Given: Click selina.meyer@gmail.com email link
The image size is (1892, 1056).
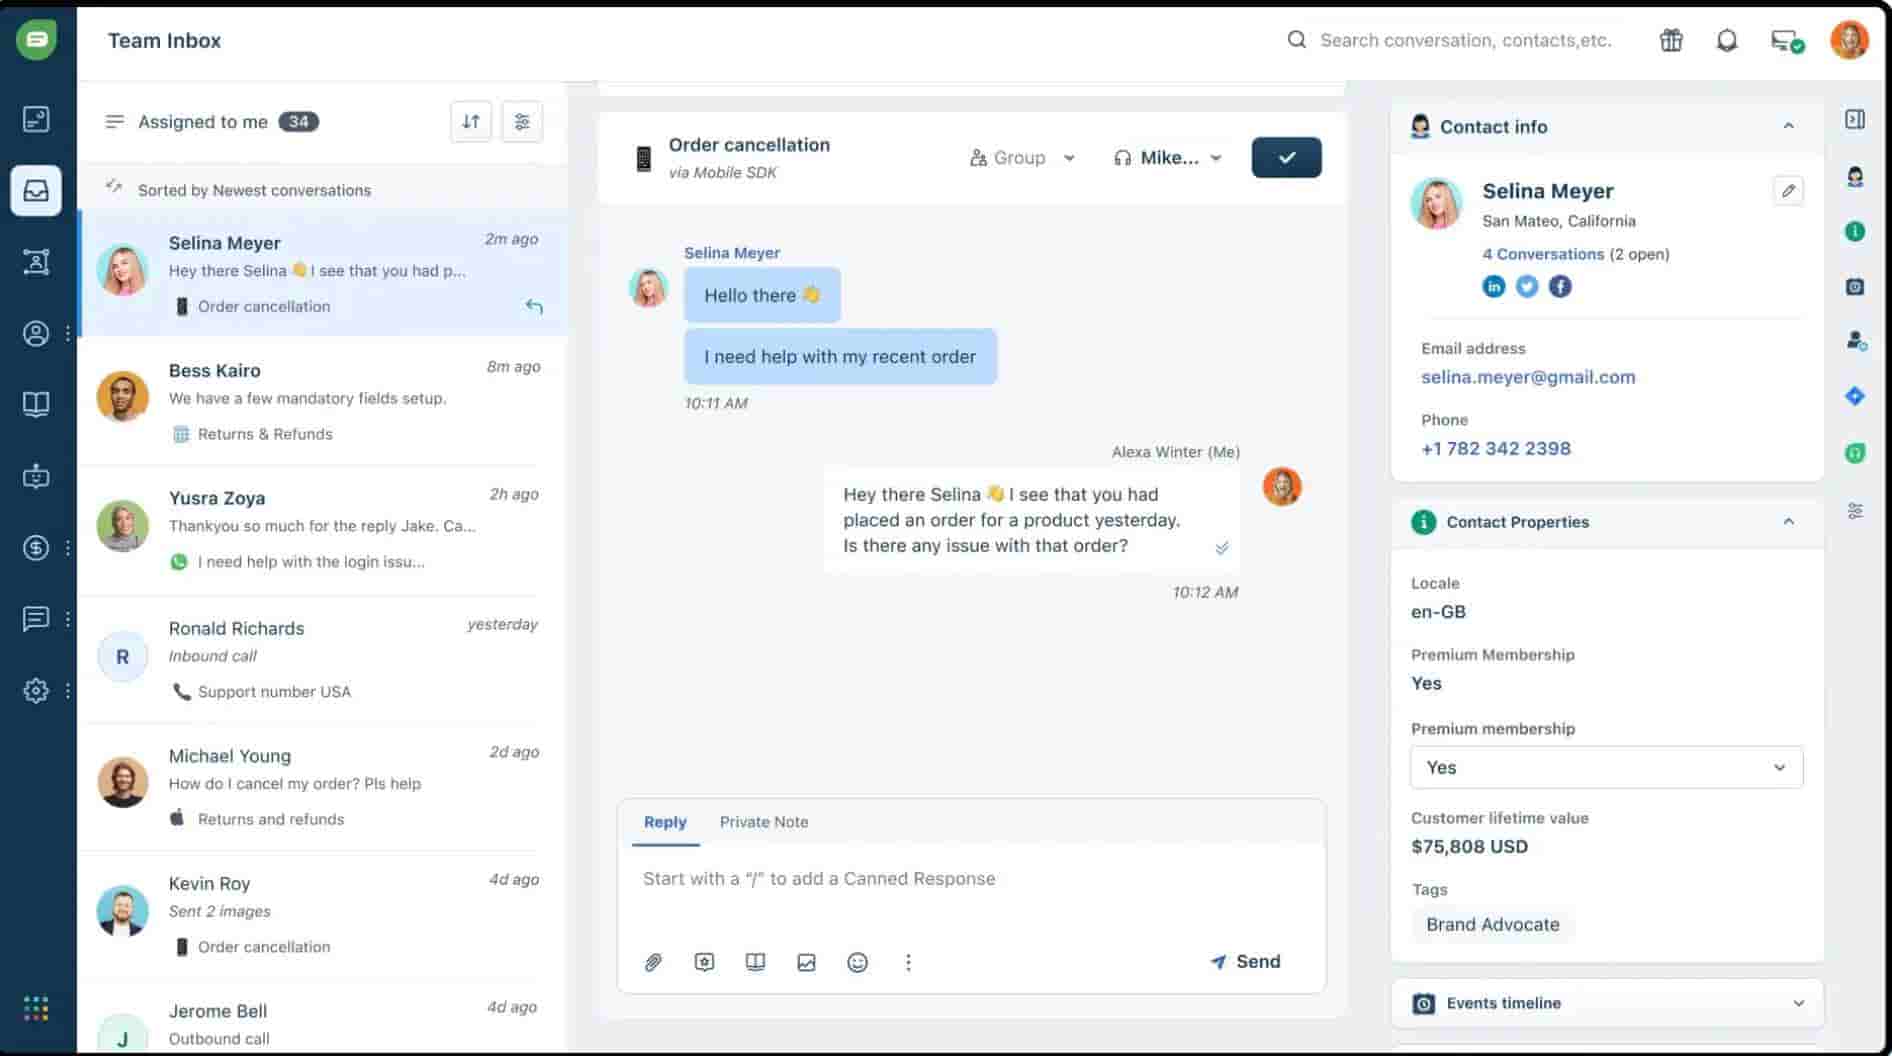Looking at the screenshot, I should point(1528,377).
